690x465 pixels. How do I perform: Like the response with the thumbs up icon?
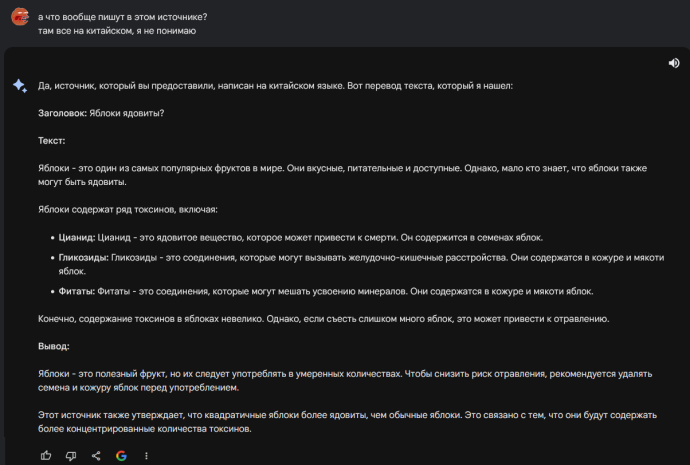coord(46,456)
